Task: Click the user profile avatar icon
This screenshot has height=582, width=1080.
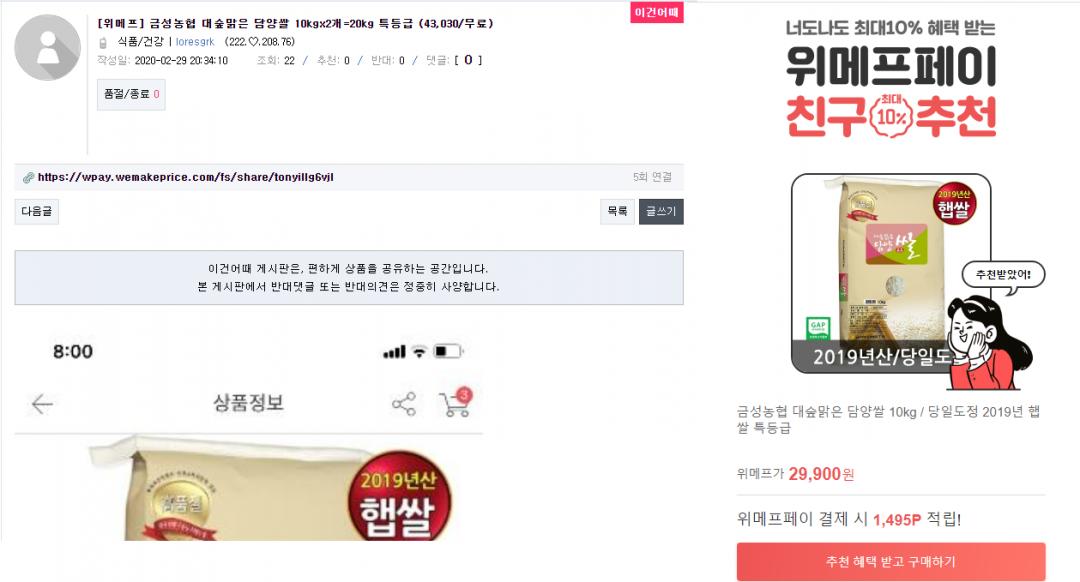Action: 48,48
